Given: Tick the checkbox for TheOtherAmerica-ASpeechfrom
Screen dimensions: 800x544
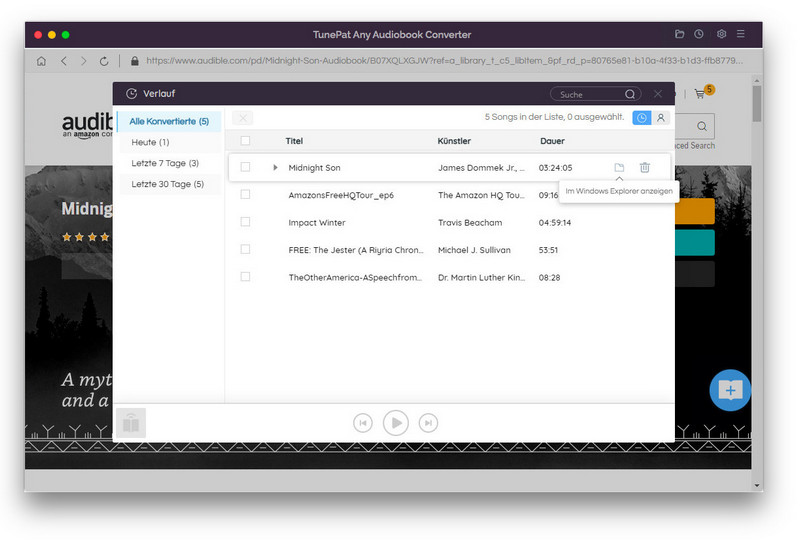Looking at the screenshot, I should click(245, 277).
